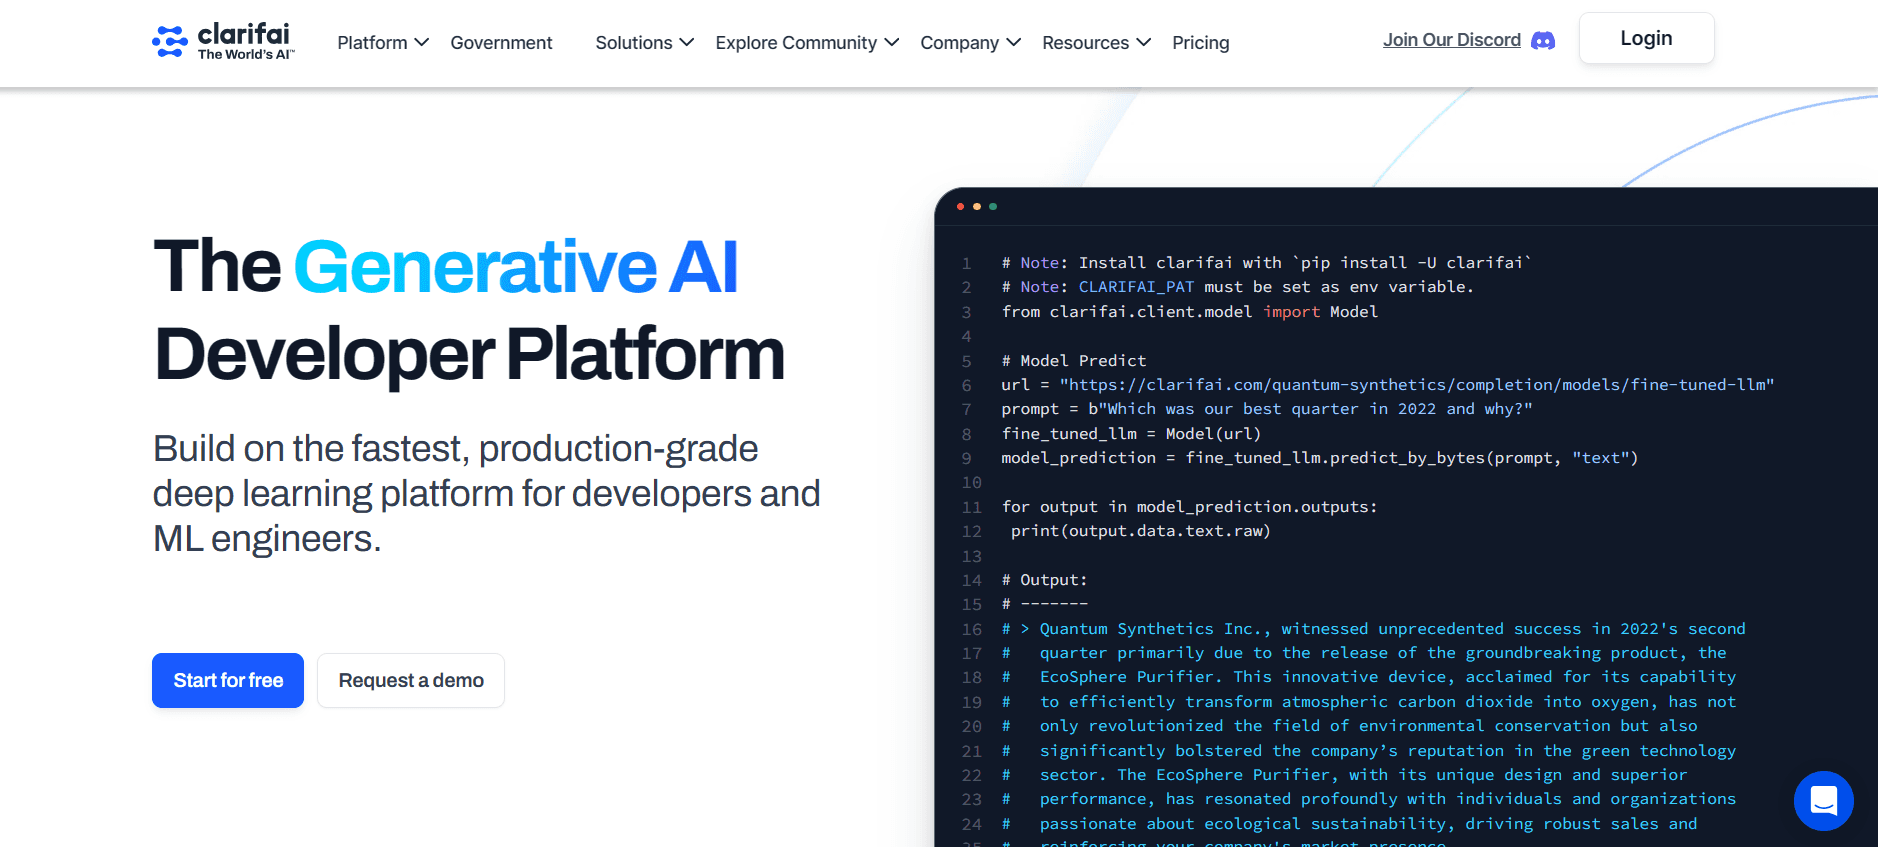Image resolution: width=1878 pixels, height=847 pixels.
Task: Click the Clarifai logo icon
Action: click(x=169, y=41)
